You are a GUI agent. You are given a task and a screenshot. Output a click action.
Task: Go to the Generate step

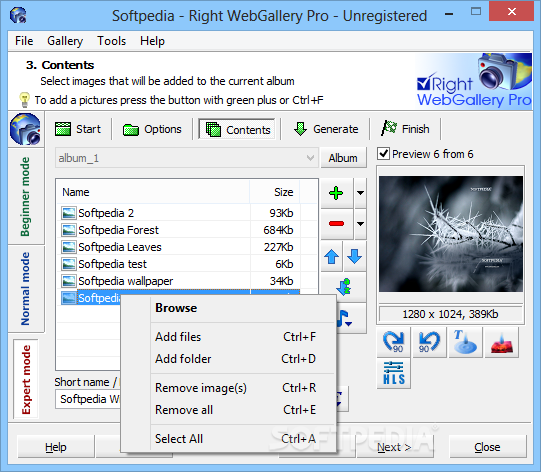tap(326, 129)
